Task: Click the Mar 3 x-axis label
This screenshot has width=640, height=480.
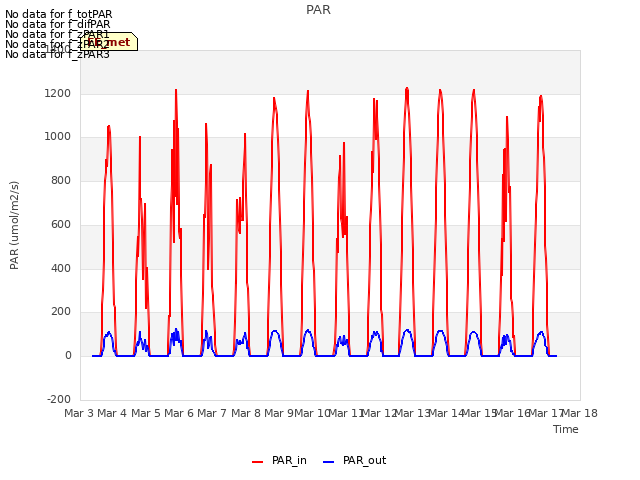Action: click(79, 413)
